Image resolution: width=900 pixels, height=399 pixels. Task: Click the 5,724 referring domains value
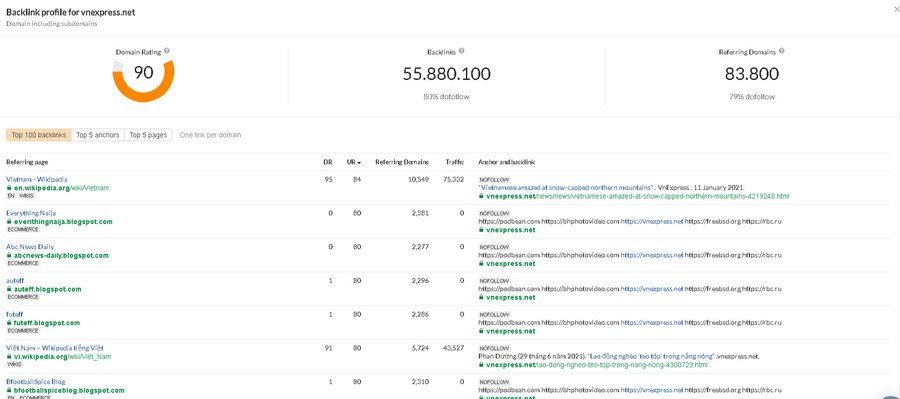click(x=420, y=348)
